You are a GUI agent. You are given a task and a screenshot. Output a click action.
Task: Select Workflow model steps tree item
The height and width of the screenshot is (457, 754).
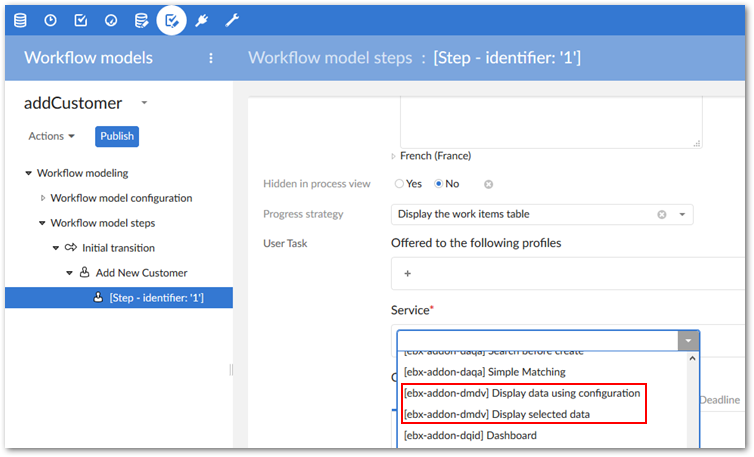[103, 223]
